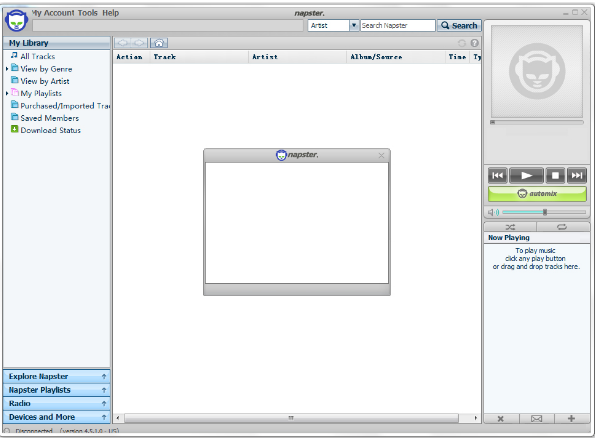595x438 pixels.
Task: Open the Help menu
Action: pos(110,13)
